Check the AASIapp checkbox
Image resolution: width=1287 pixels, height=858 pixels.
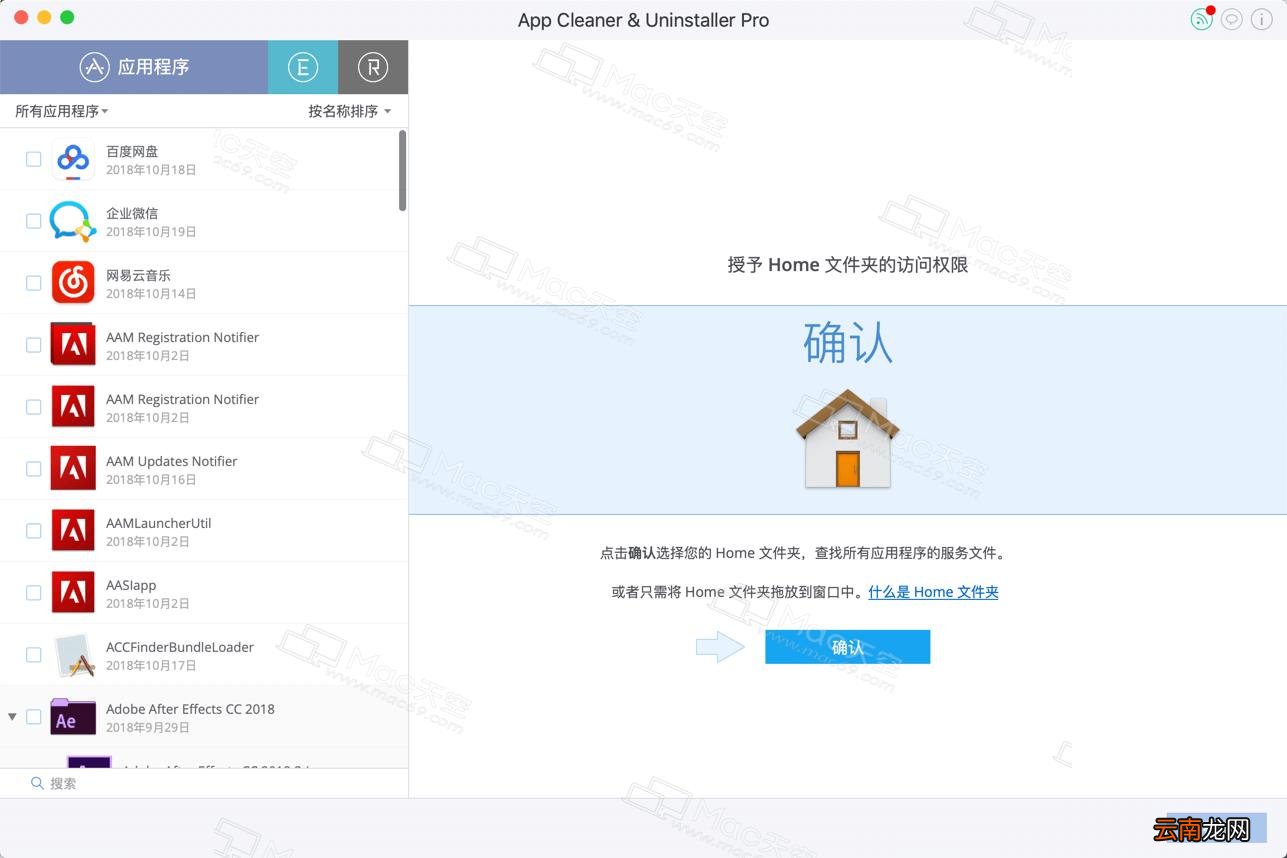pos(33,593)
